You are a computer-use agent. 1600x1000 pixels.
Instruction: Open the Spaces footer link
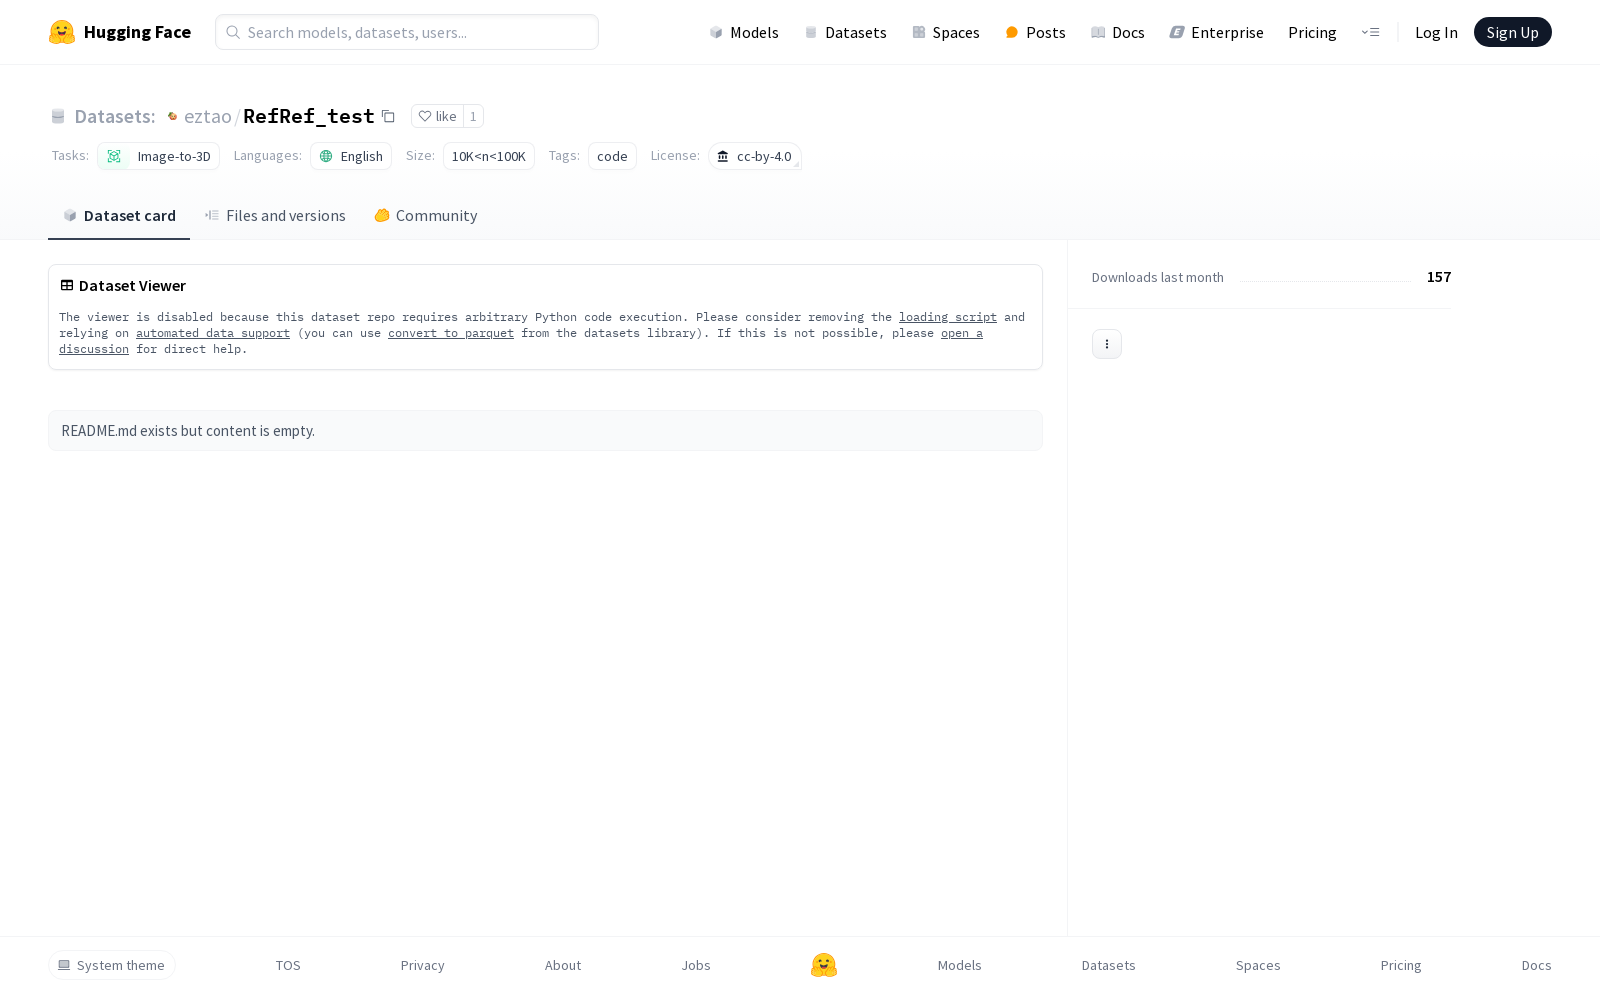tap(1258, 965)
